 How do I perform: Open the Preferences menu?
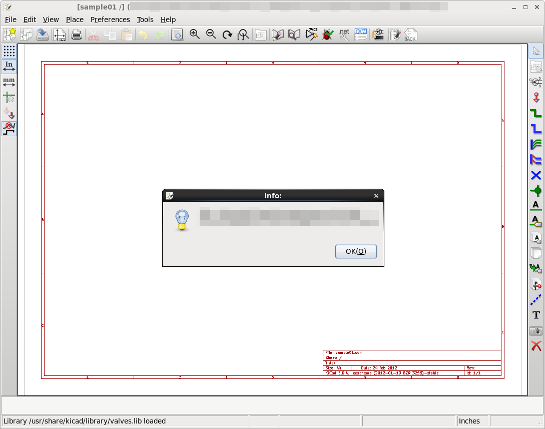click(110, 20)
